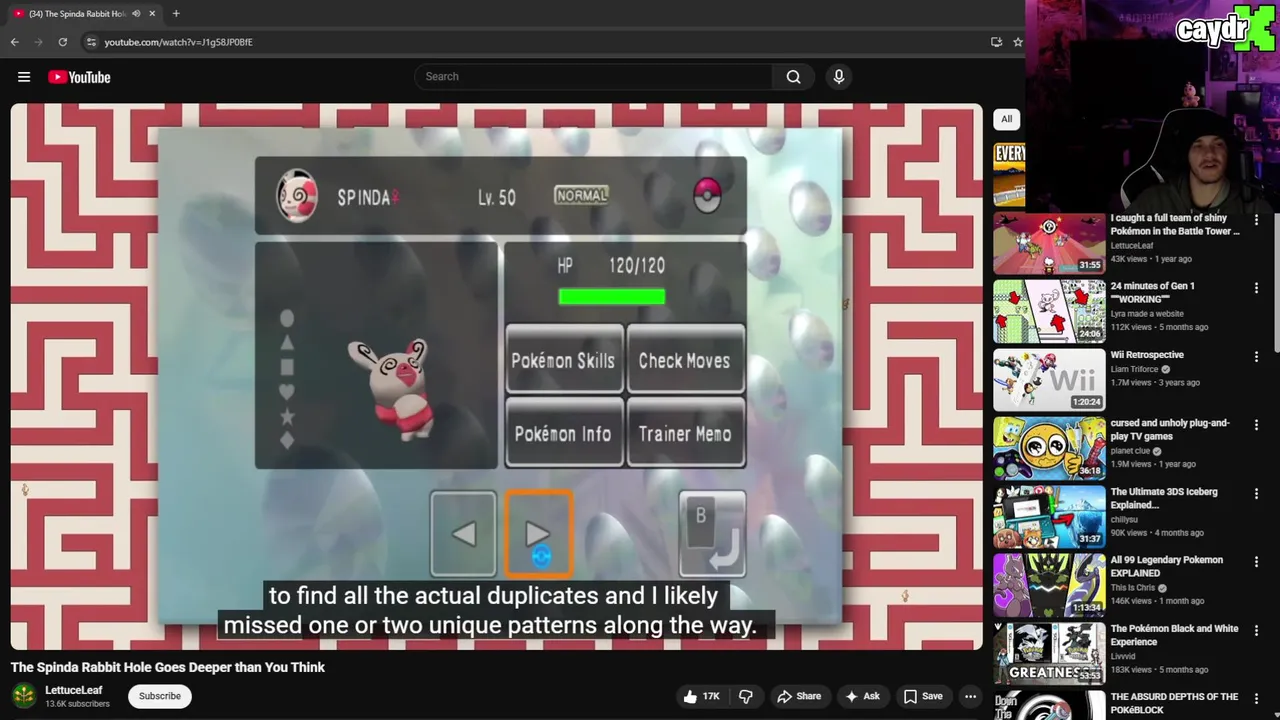Dislike the video with thumbs down
This screenshot has height=720, width=1280.
(x=746, y=696)
